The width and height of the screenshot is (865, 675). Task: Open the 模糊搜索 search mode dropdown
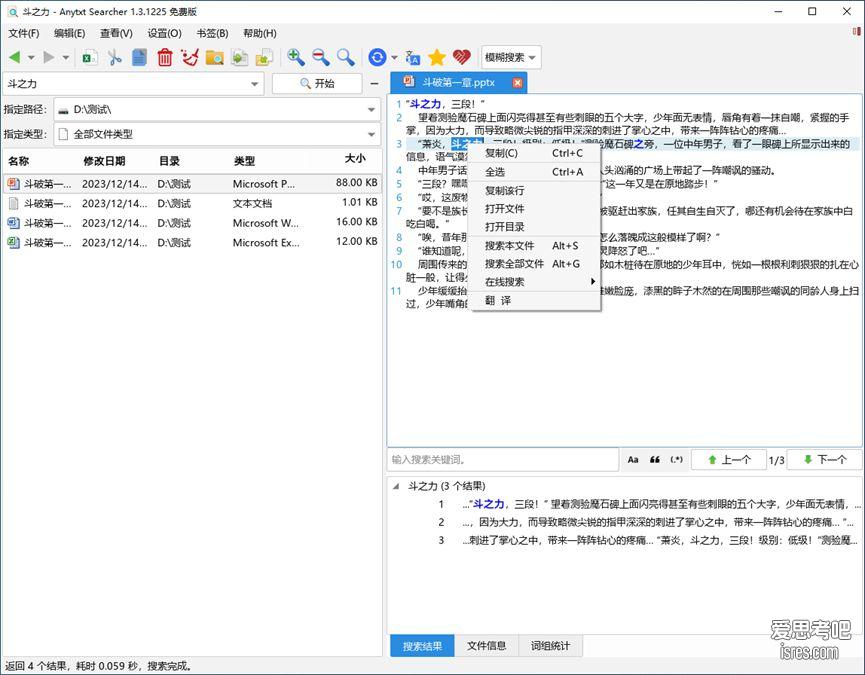(511, 58)
